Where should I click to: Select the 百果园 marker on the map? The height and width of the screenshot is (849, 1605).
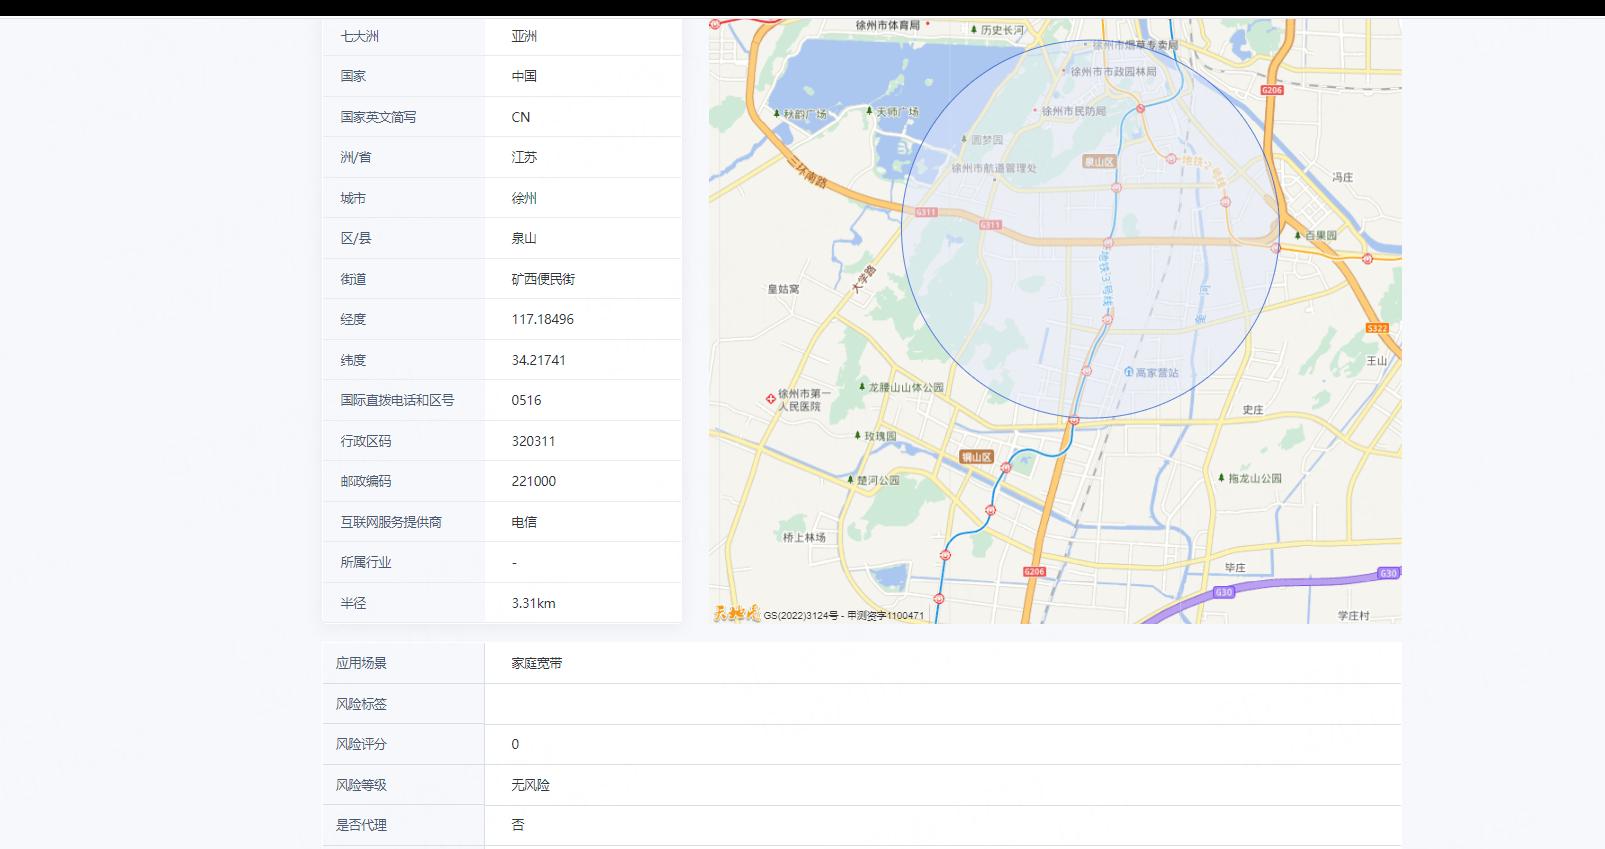pyautogui.click(x=1298, y=235)
